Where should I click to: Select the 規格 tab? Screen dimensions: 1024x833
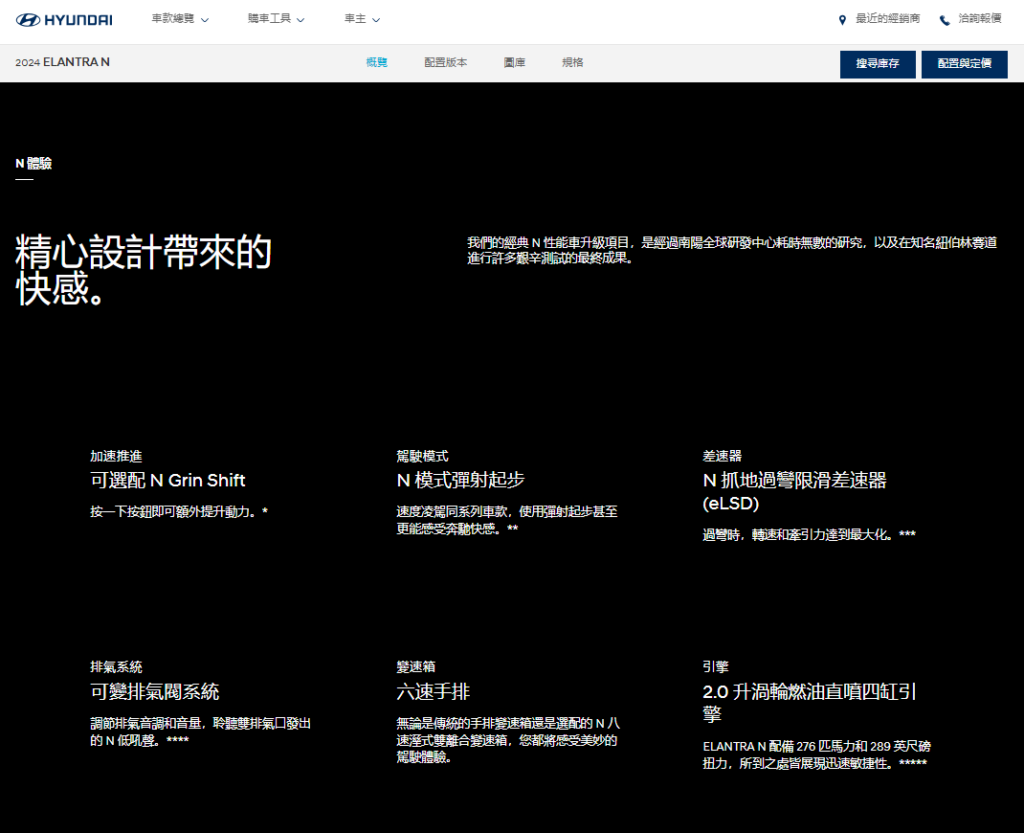(573, 63)
